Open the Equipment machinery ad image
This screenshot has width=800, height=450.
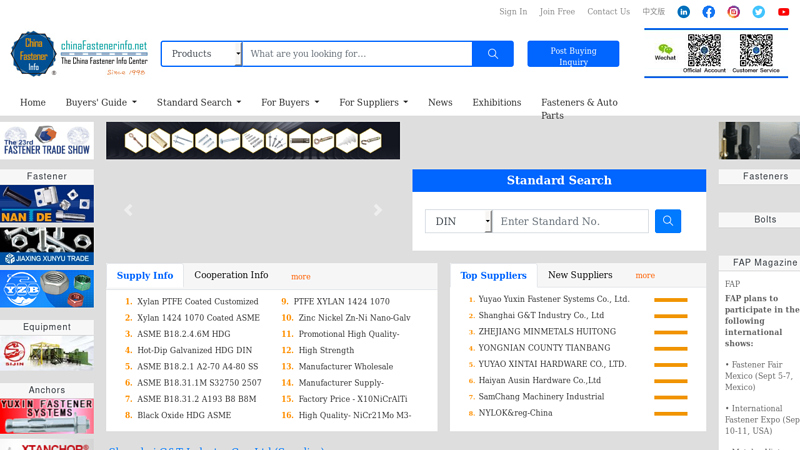(47, 352)
